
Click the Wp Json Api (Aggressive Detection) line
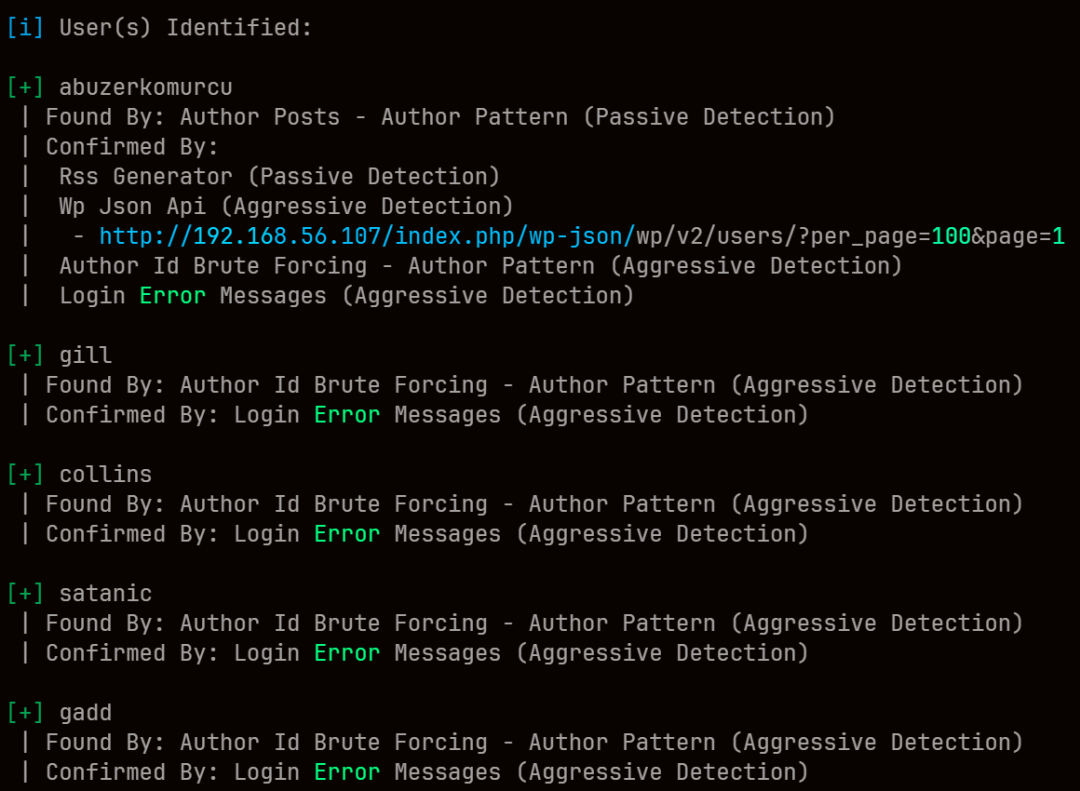[x=286, y=206]
